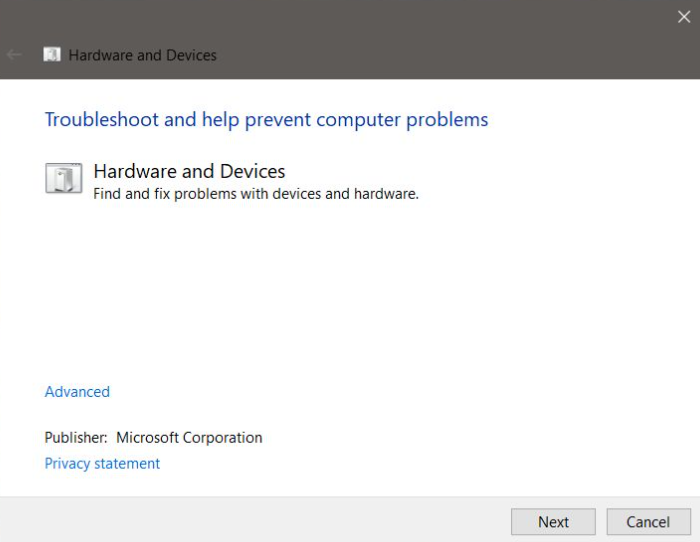The width and height of the screenshot is (700, 542).
Task: Click the small troubleshooter icon in title bar
Action: [x=52, y=55]
